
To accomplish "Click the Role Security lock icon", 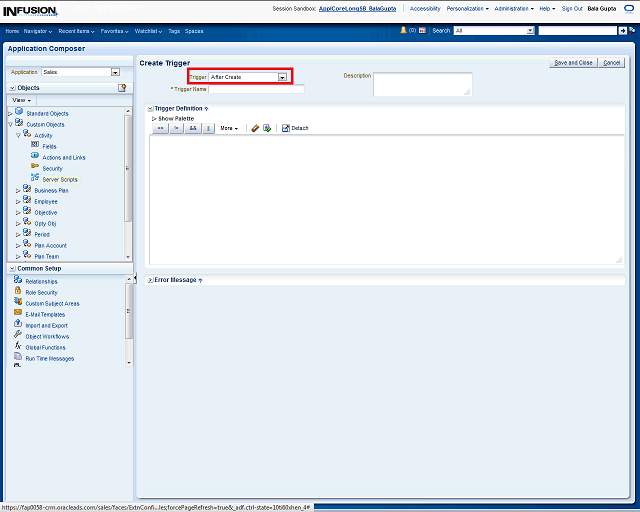I will coord(18,290).
